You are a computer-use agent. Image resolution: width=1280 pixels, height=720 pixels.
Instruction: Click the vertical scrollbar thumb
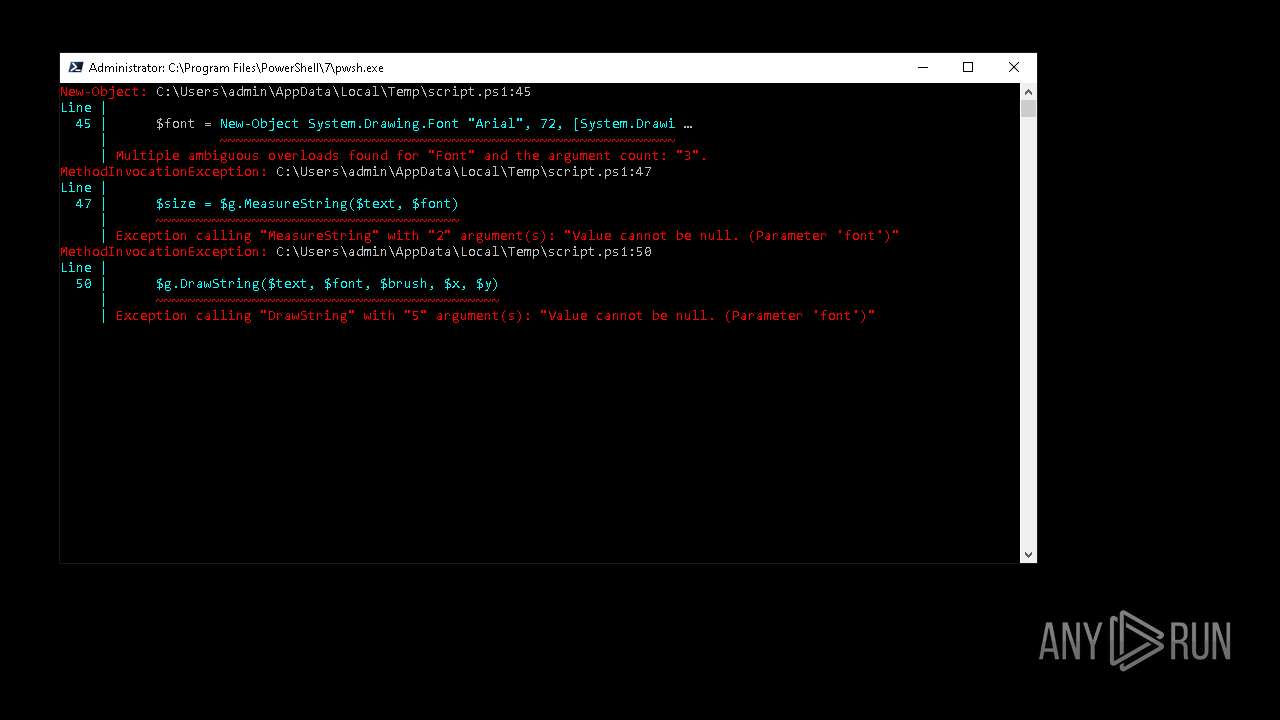(1028, 108)
